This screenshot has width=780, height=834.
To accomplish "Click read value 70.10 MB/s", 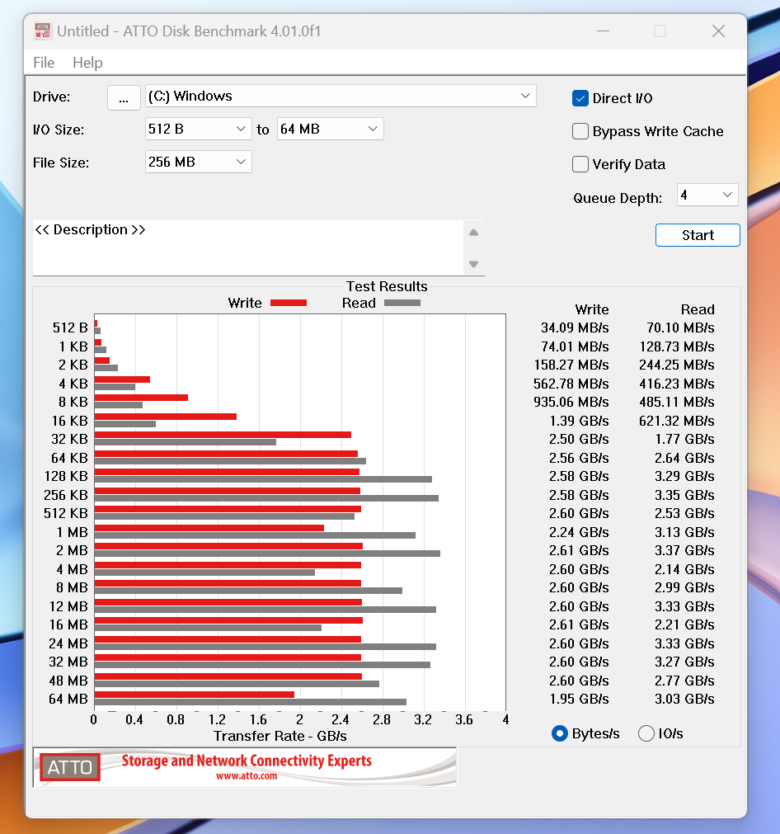I will [680, 328].
